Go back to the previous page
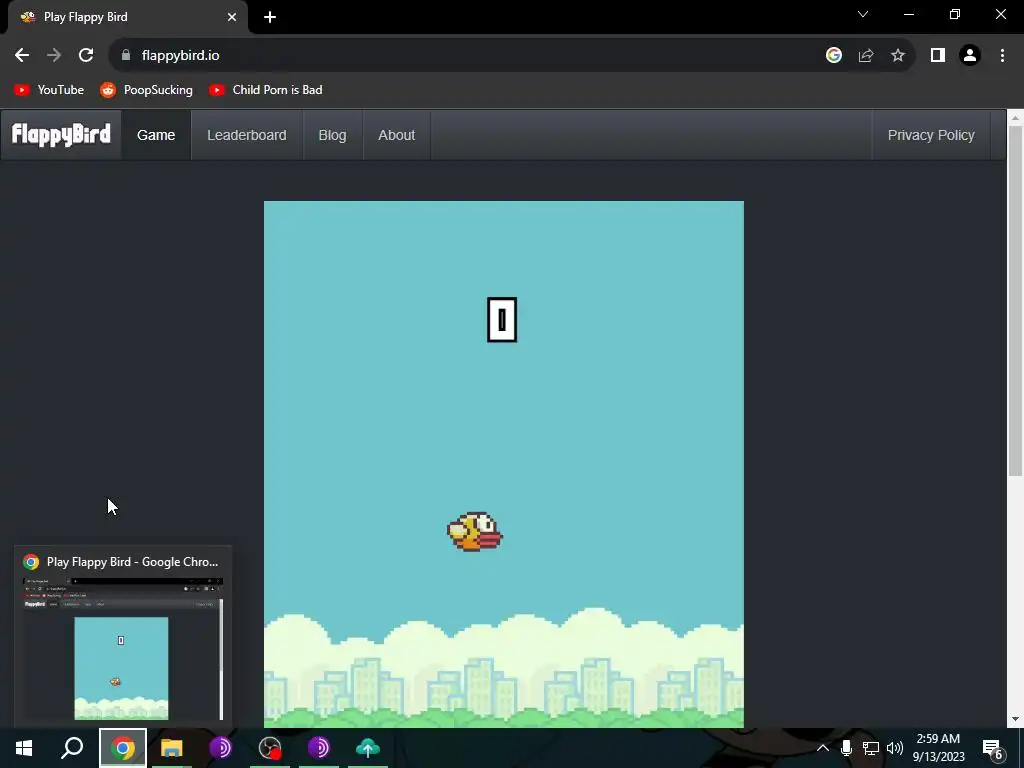 coord(22,56)
